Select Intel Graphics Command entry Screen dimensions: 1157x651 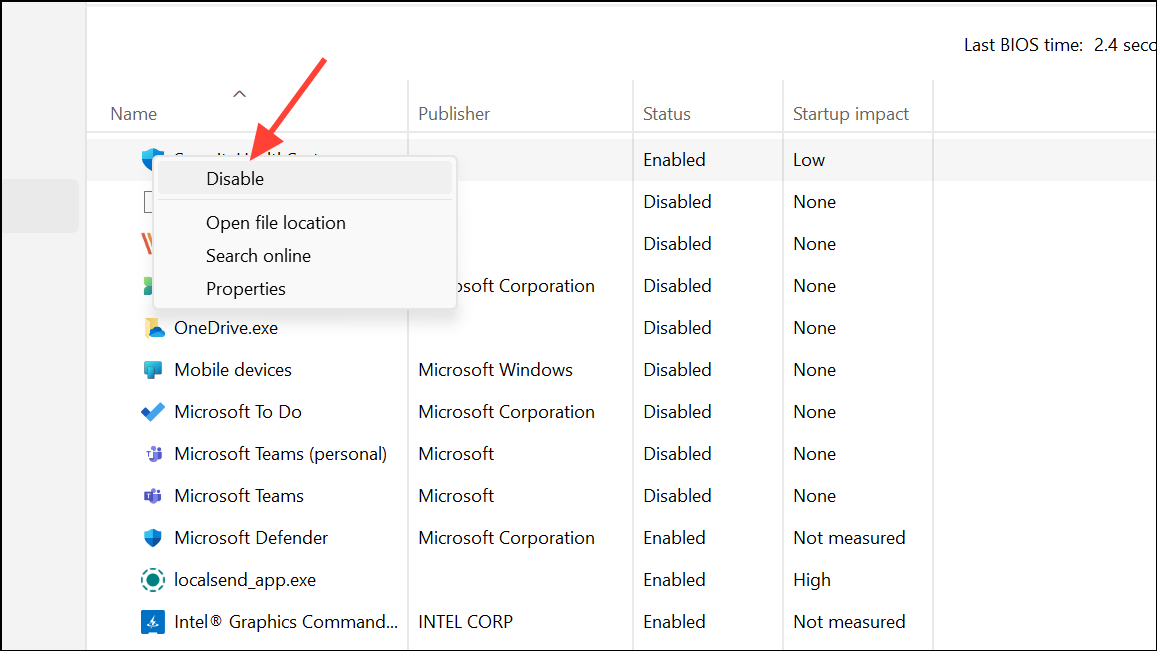click(x=286, y=622)
